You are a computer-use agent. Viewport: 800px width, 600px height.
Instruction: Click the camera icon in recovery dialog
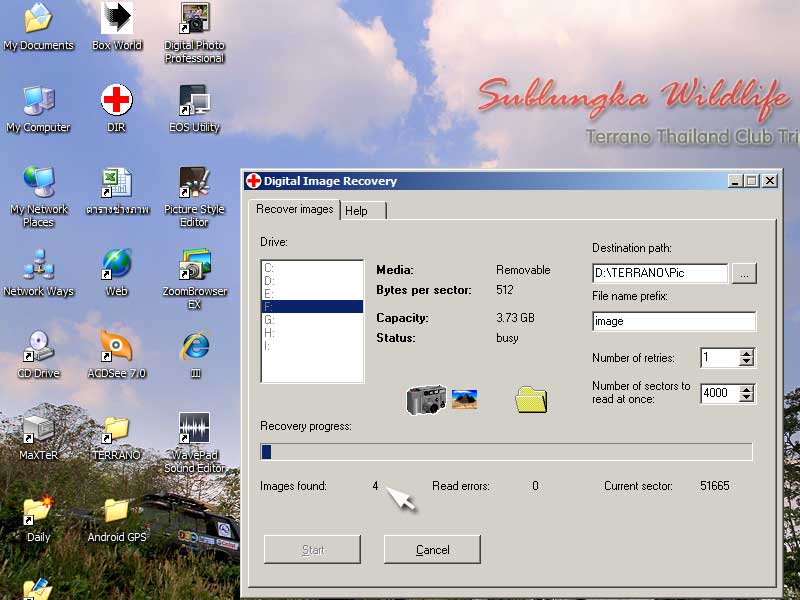(x=425, y=400)
